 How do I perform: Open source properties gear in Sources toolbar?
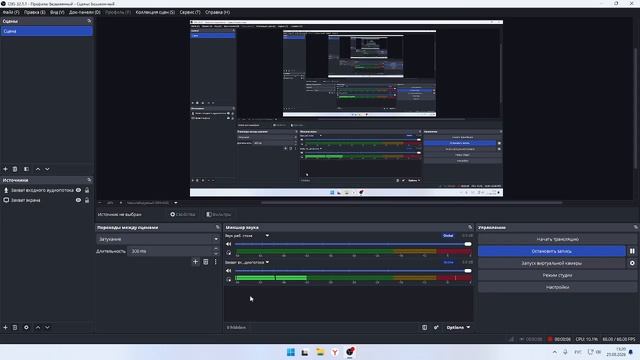tap(26, 327)
